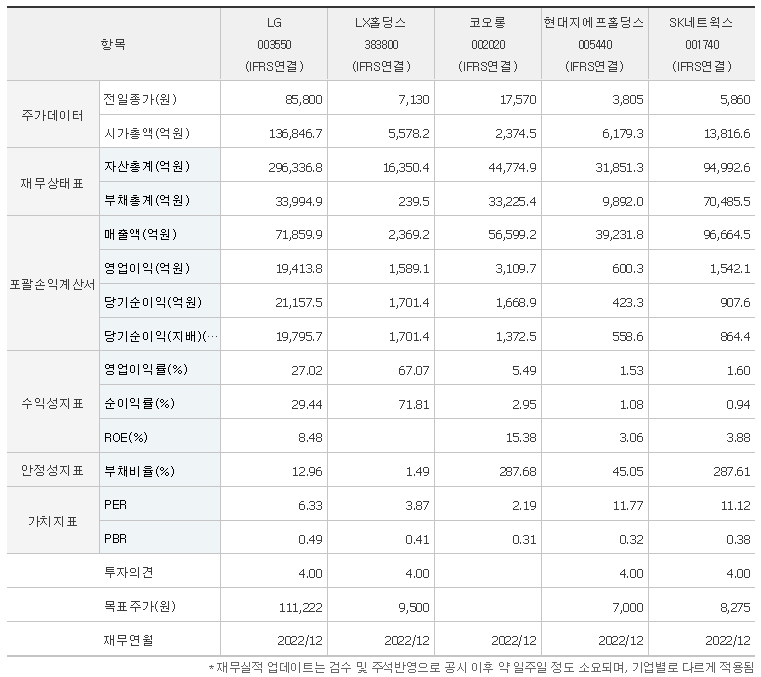761x677 pixels.
Task: Click 현대지에프홀딩스 target price 7,000
Action: pyautogui.click(x=628, y=607)
